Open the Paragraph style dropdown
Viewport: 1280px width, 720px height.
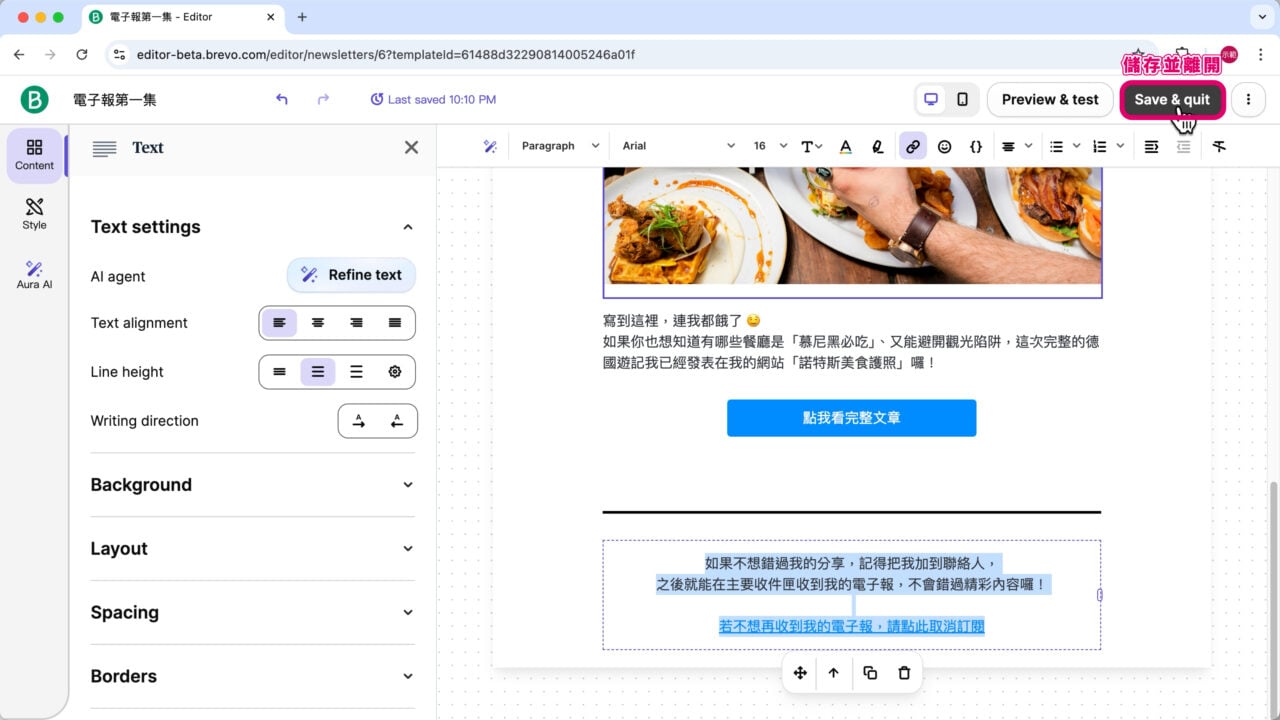(558, 146)
